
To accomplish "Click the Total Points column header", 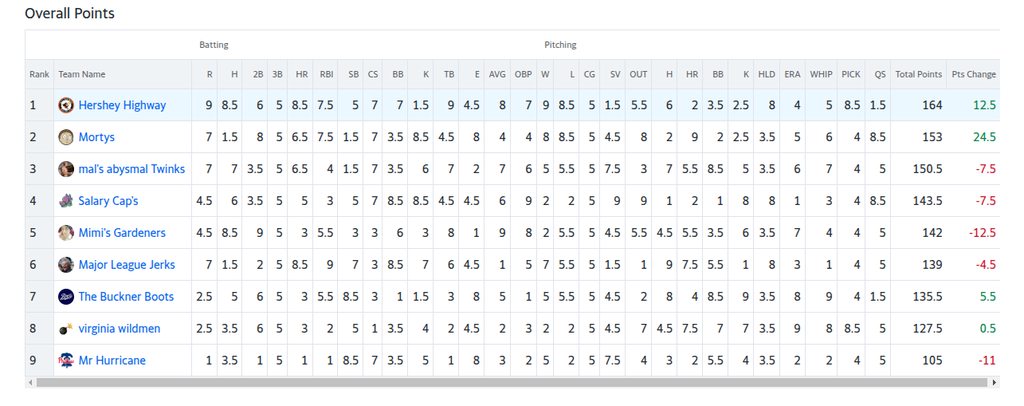I will [919, 74].
